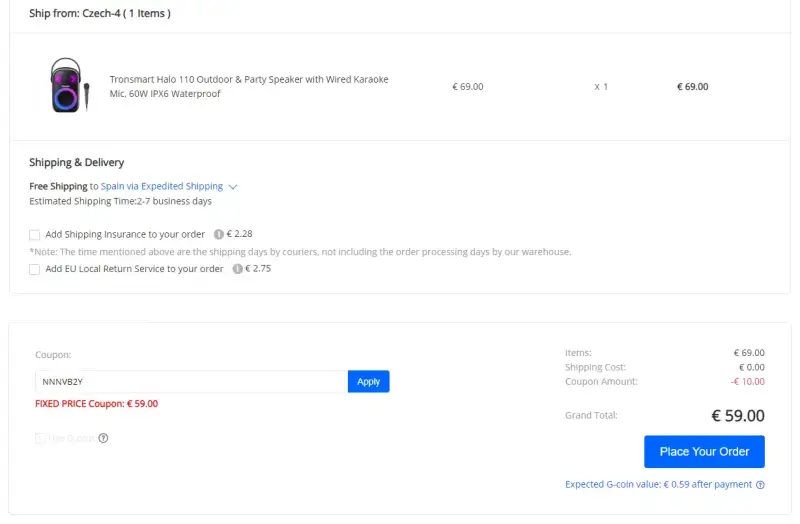The height and width of the screenshot is (524, 800).
Task: Click the Add Shipping Insurance label
Action: point(125,234)
